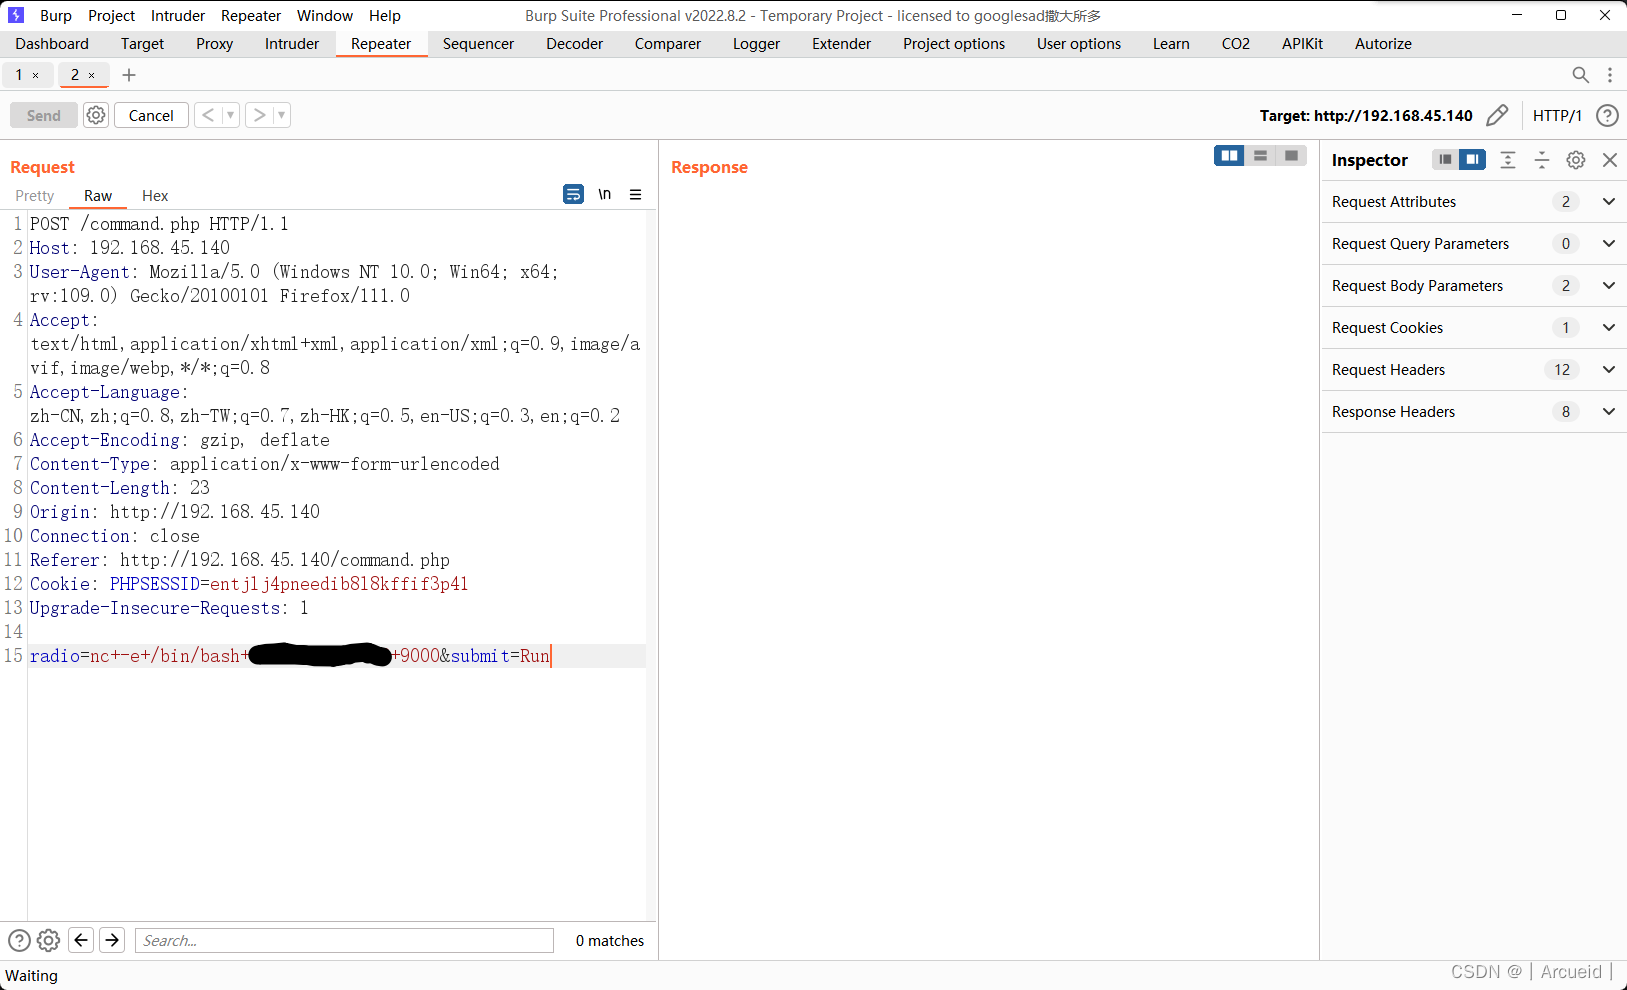Image resolution: width=1627 pixels, height=990 pixels.
Task: Open request editor hamburger menu
Action: coord(635,194)
